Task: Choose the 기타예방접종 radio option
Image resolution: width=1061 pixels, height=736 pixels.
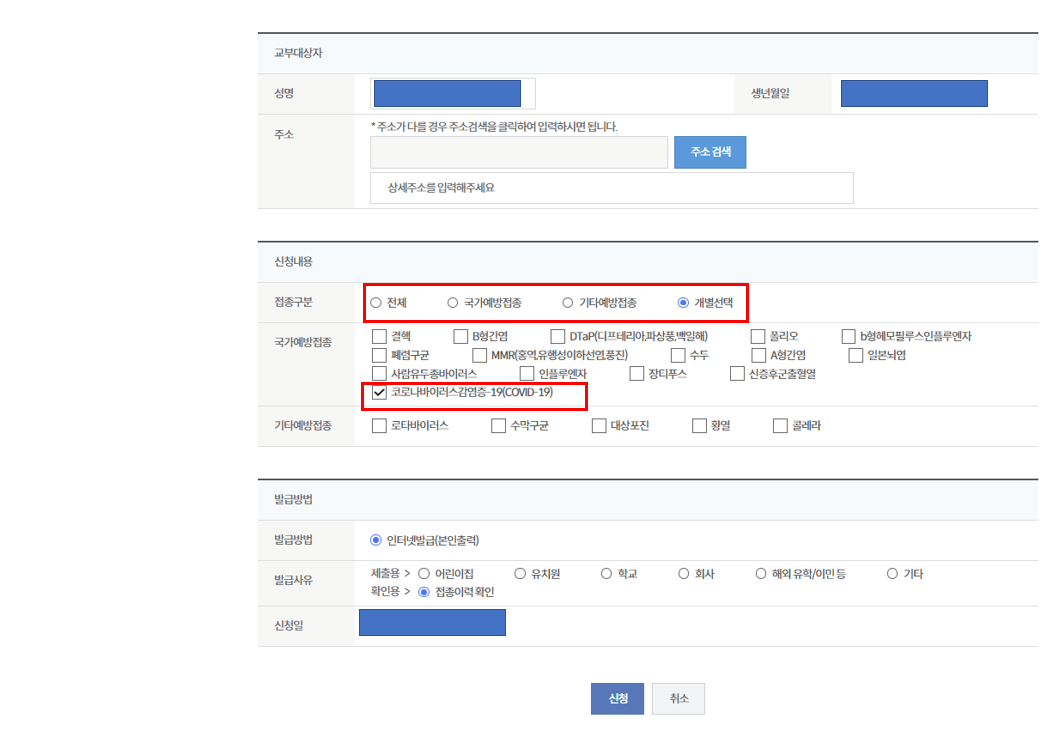Action: pos(568,302)
